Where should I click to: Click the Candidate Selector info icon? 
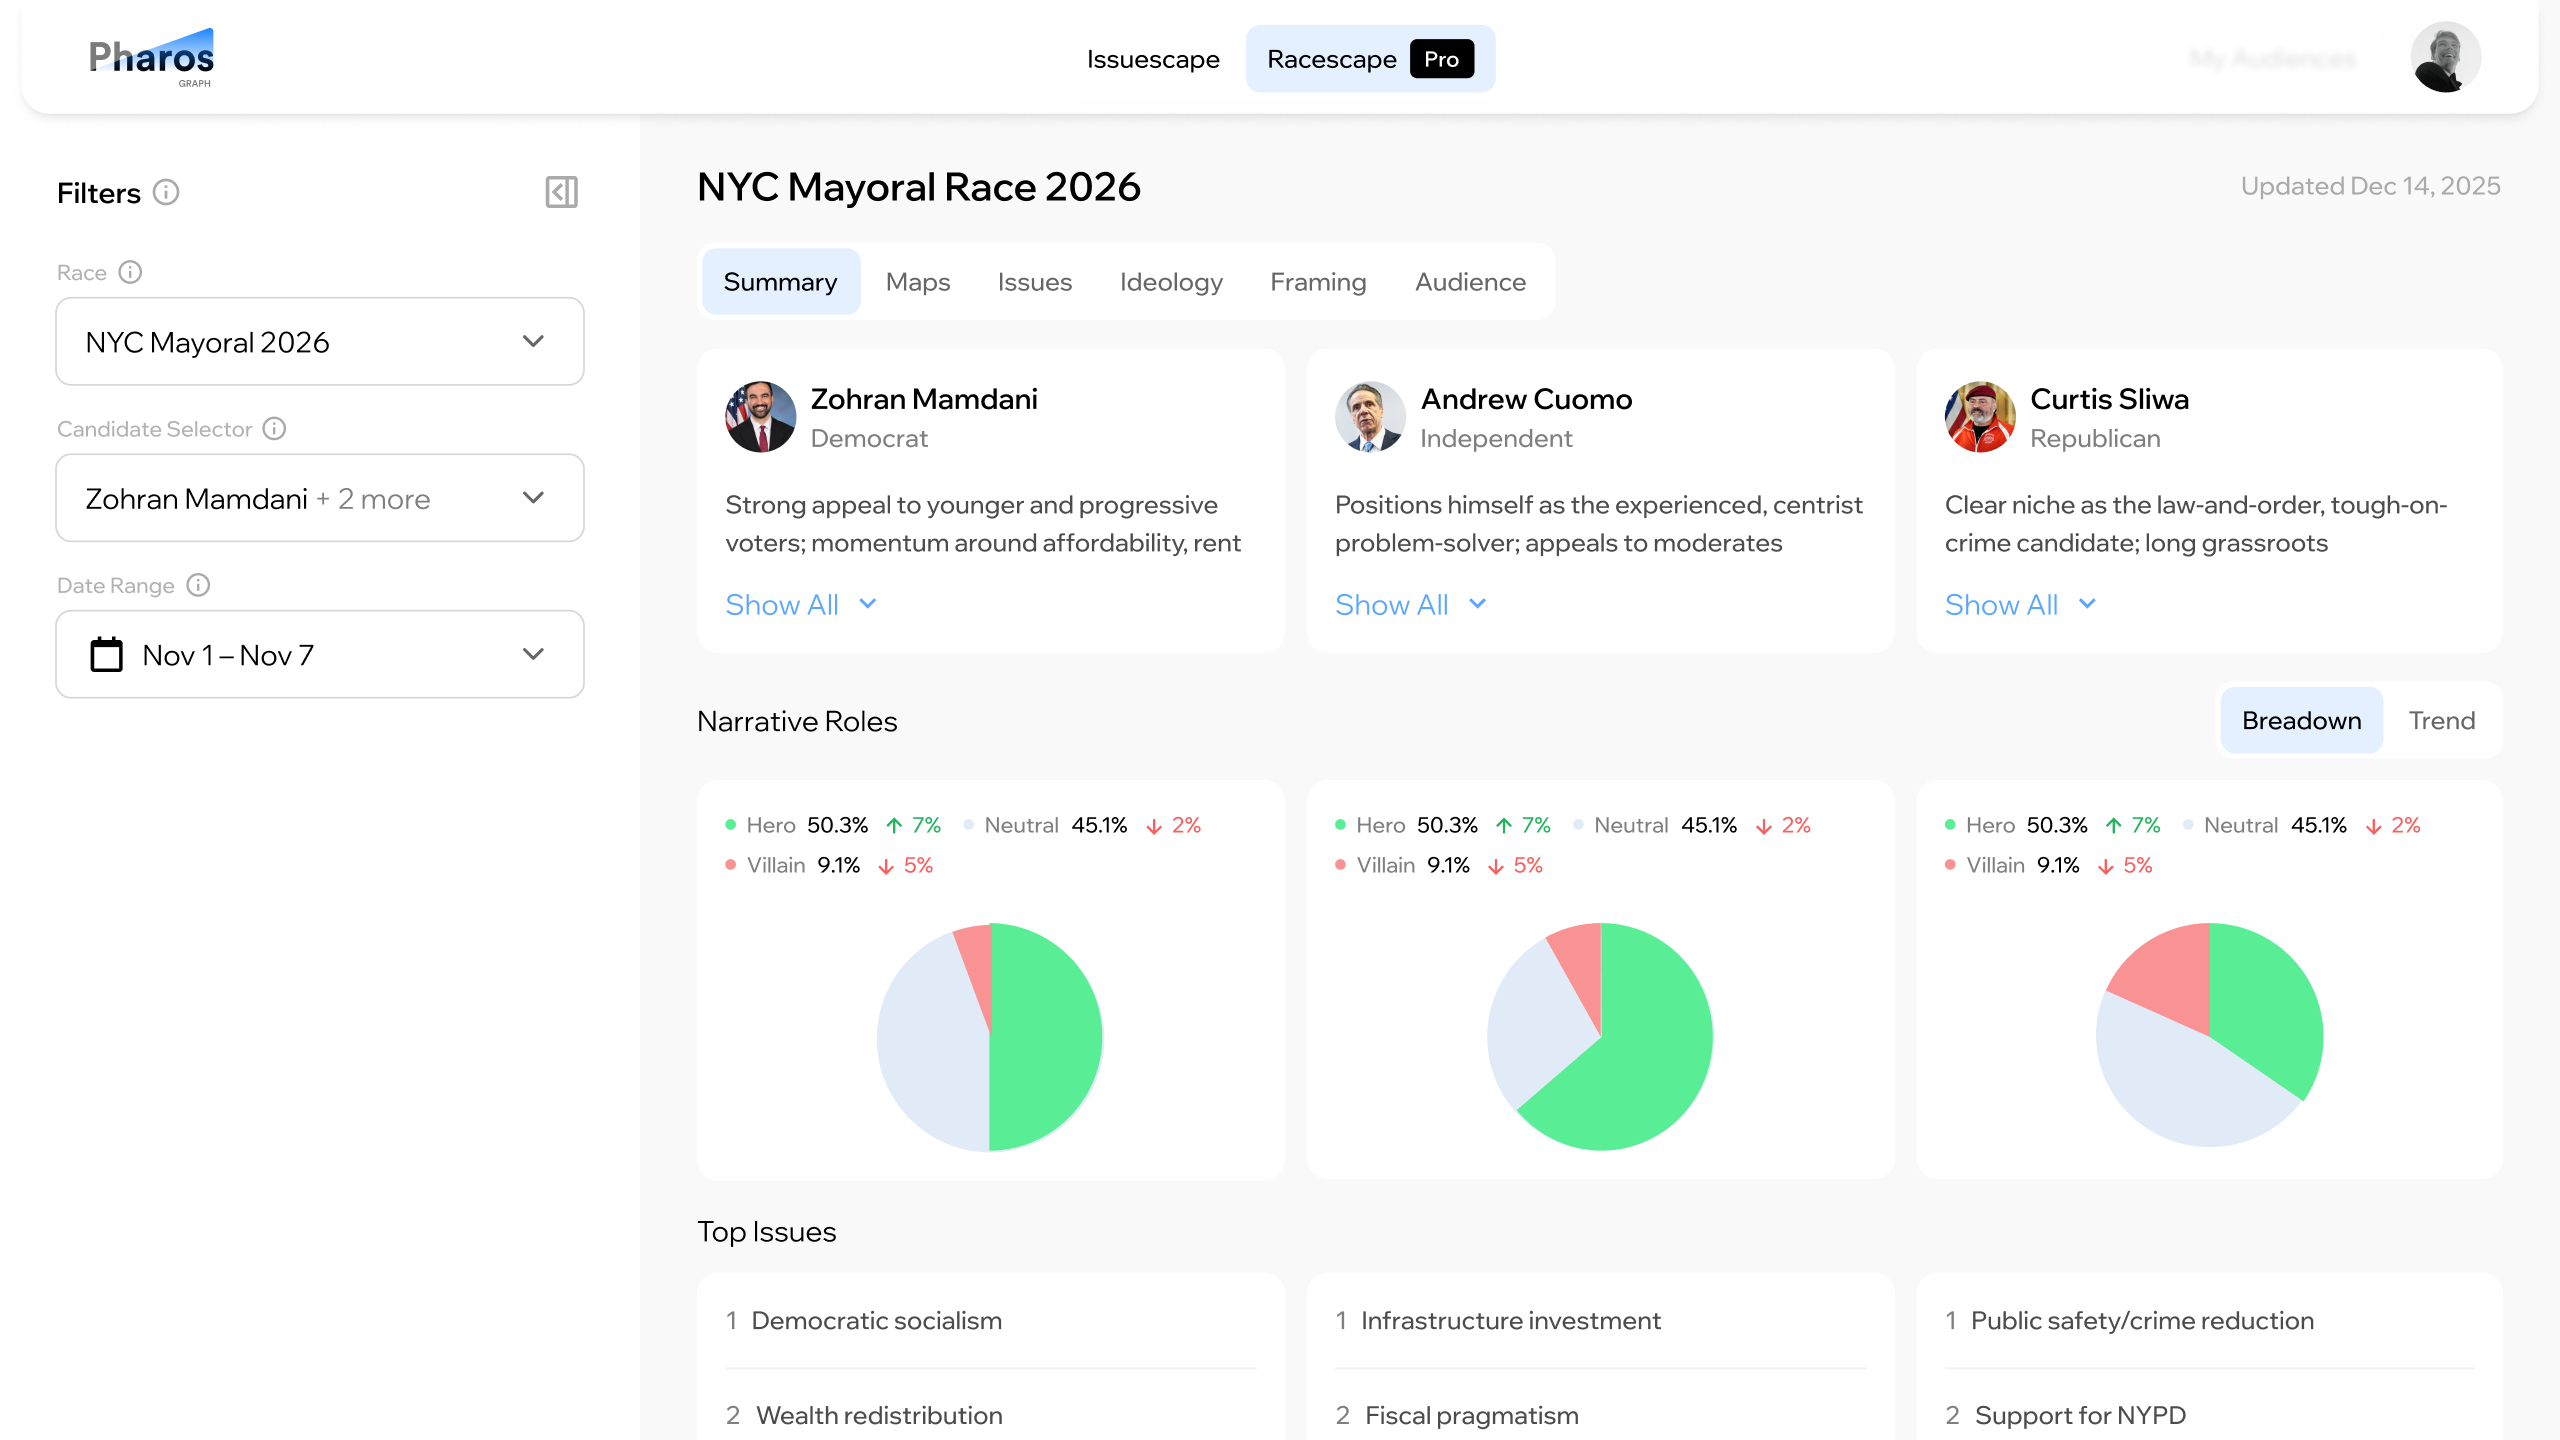click(274, 429)
